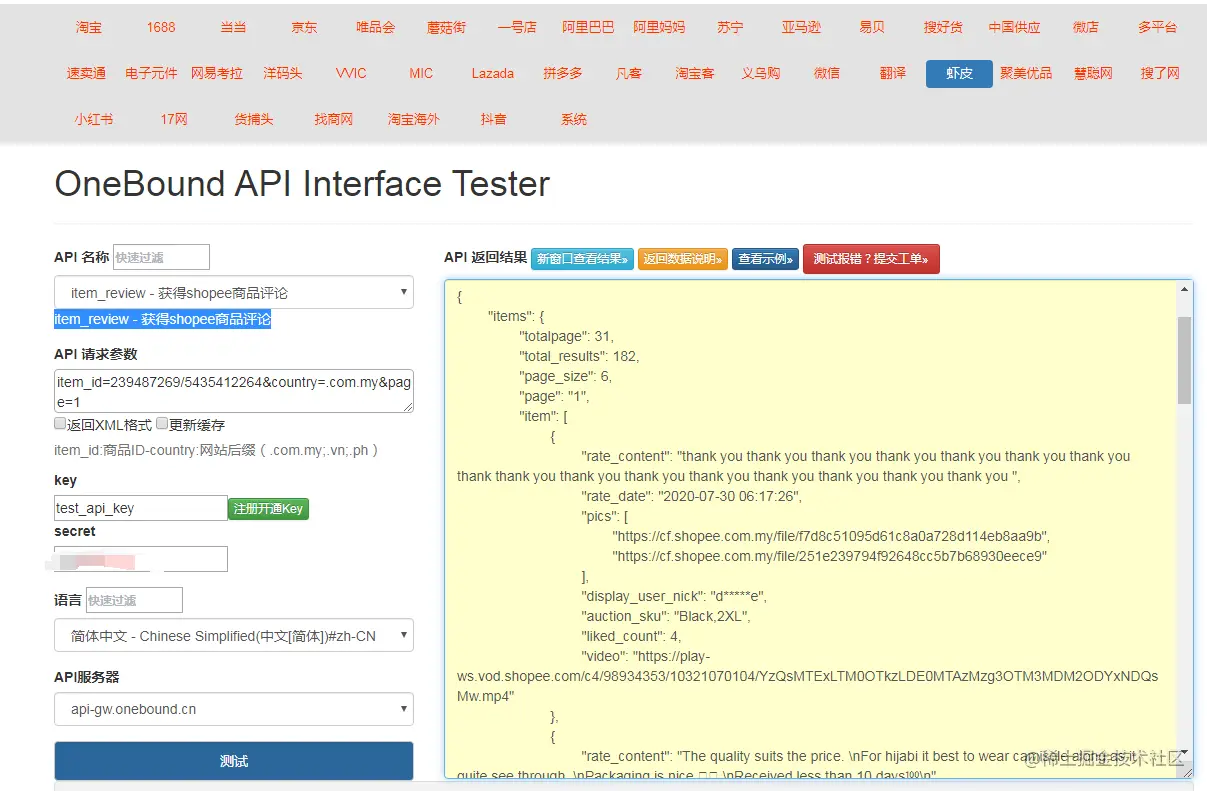Expand the 简体中文 language dropdown
The image size is (1207, 791).
point(233,636)
